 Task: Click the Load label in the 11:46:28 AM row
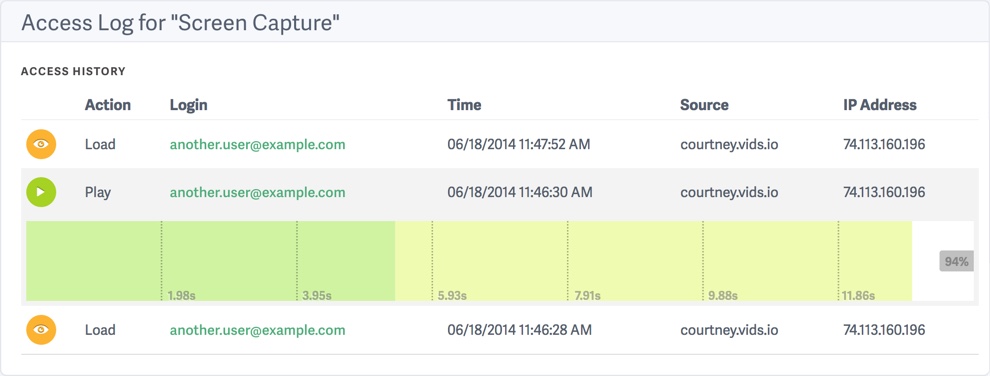100,330
